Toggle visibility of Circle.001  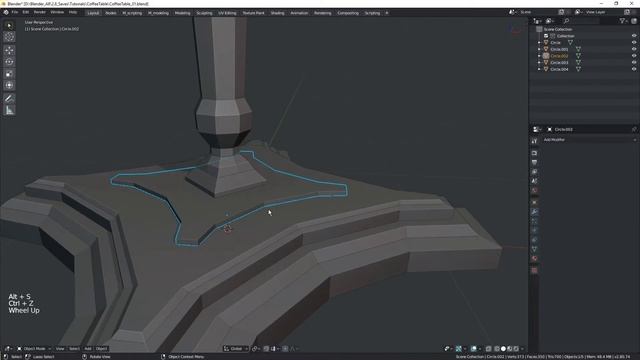point(634,49)
